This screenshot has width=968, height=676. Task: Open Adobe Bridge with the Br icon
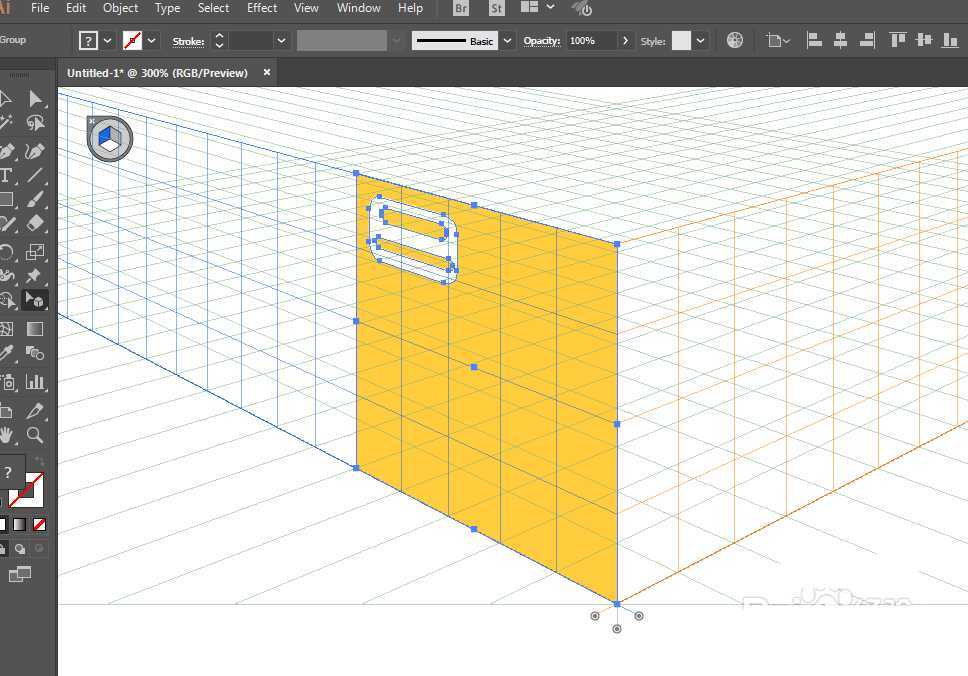461,9
